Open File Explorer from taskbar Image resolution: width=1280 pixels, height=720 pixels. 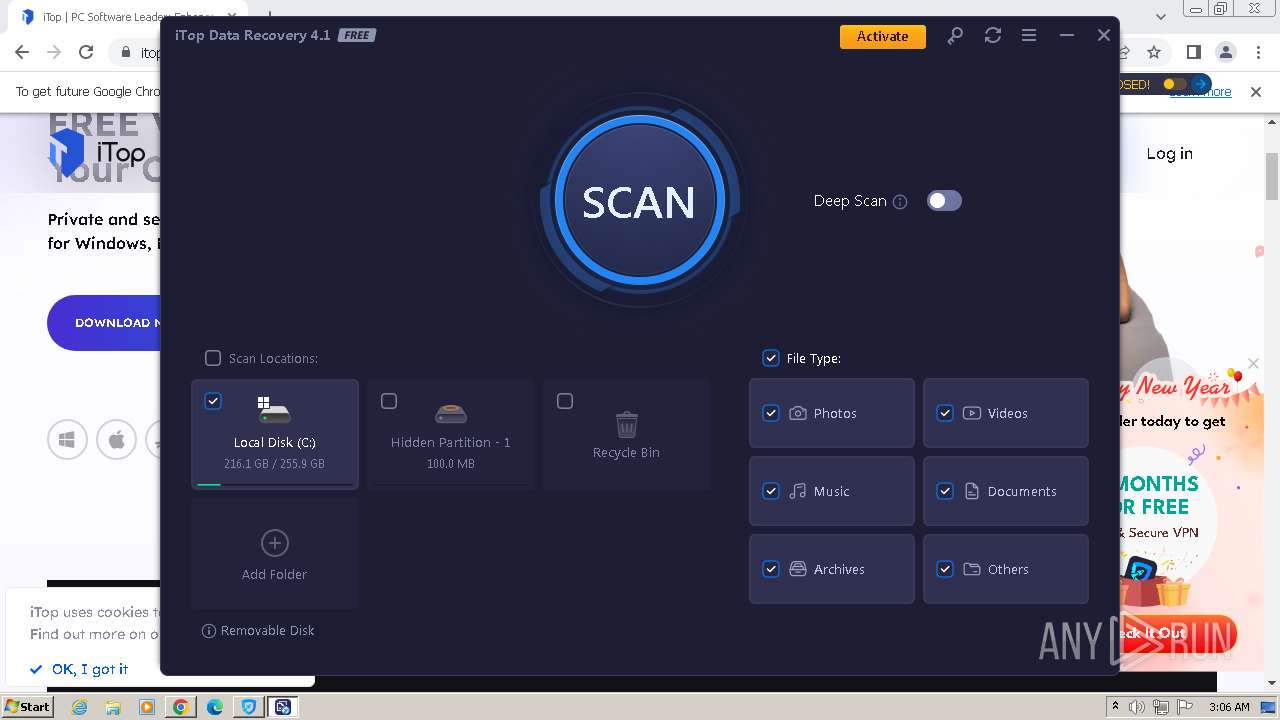[113, 707]
